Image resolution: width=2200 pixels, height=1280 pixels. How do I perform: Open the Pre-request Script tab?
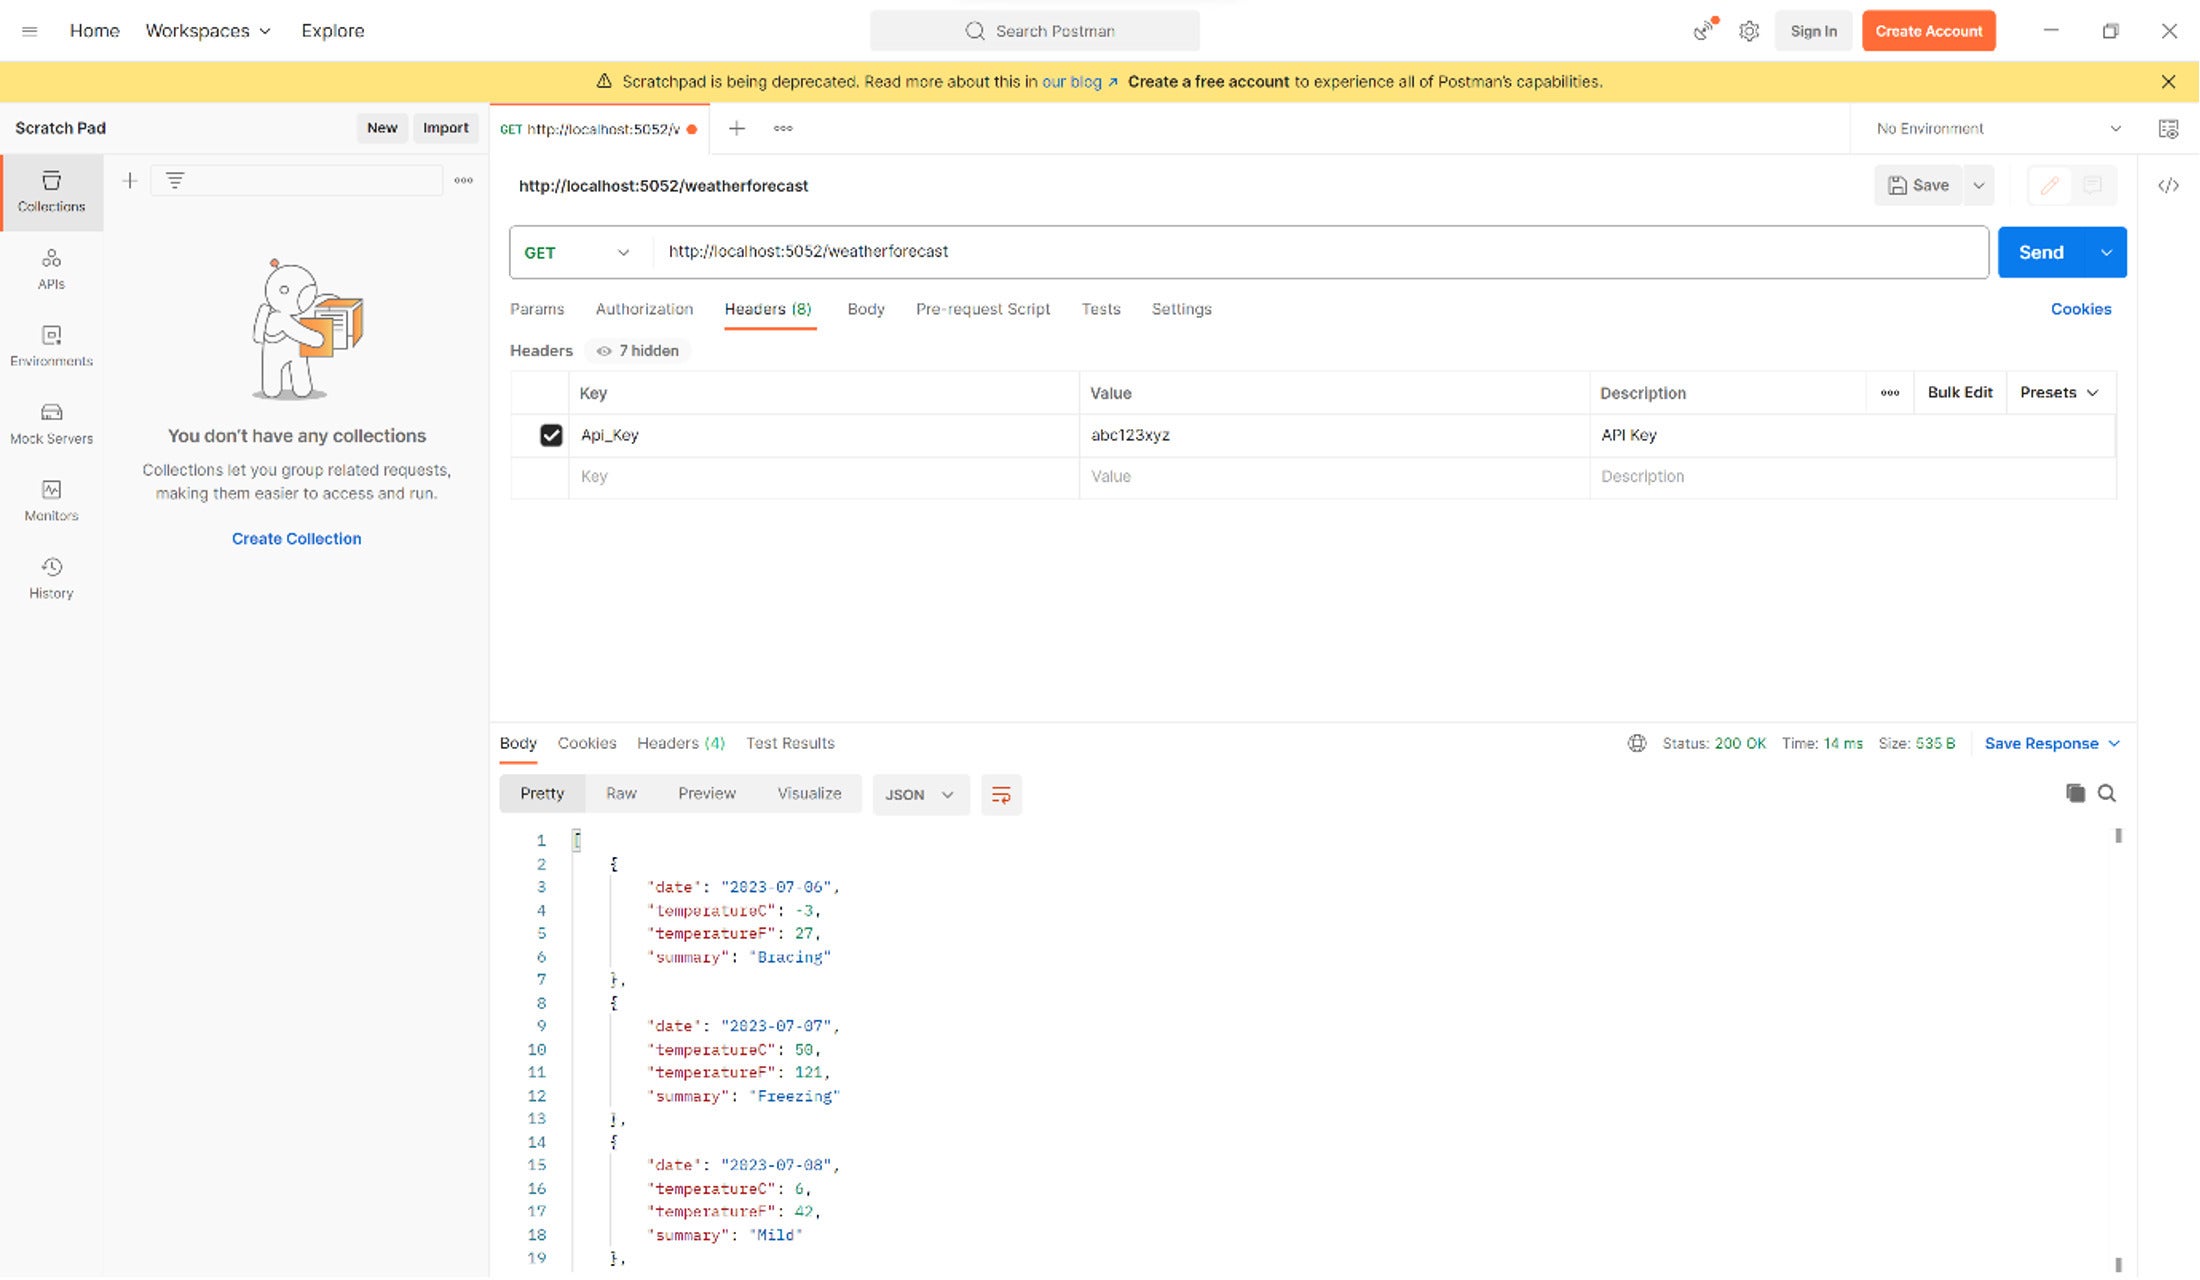[x=983, y=309]
